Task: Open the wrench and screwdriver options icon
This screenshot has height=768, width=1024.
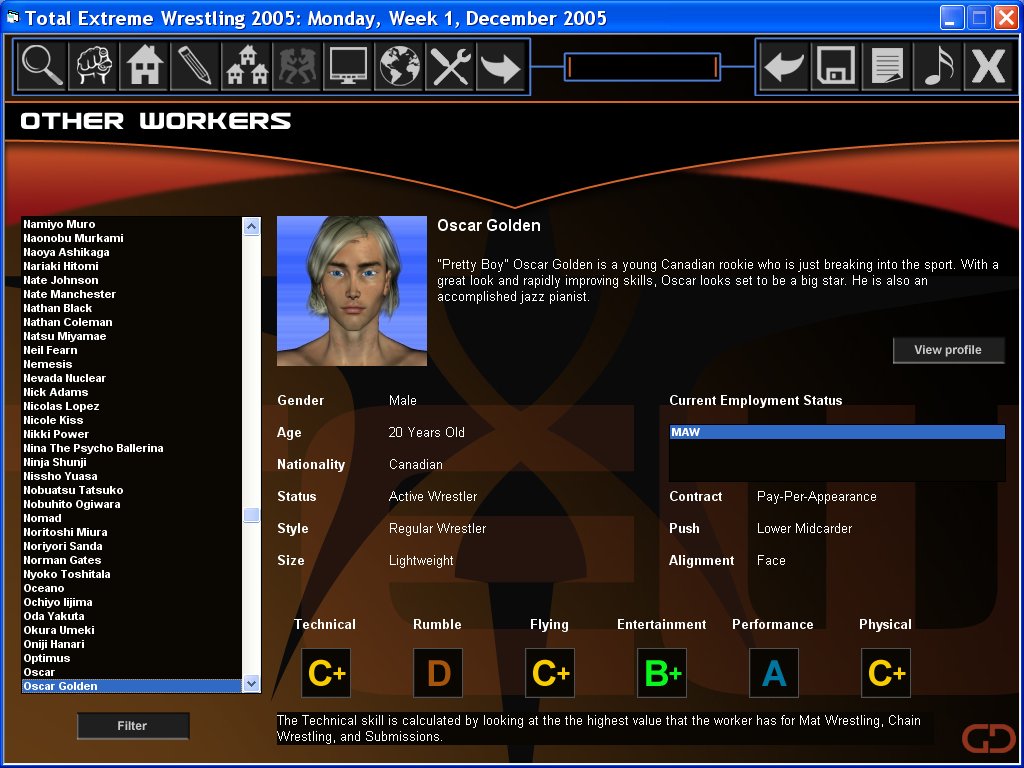Action: 449,66
